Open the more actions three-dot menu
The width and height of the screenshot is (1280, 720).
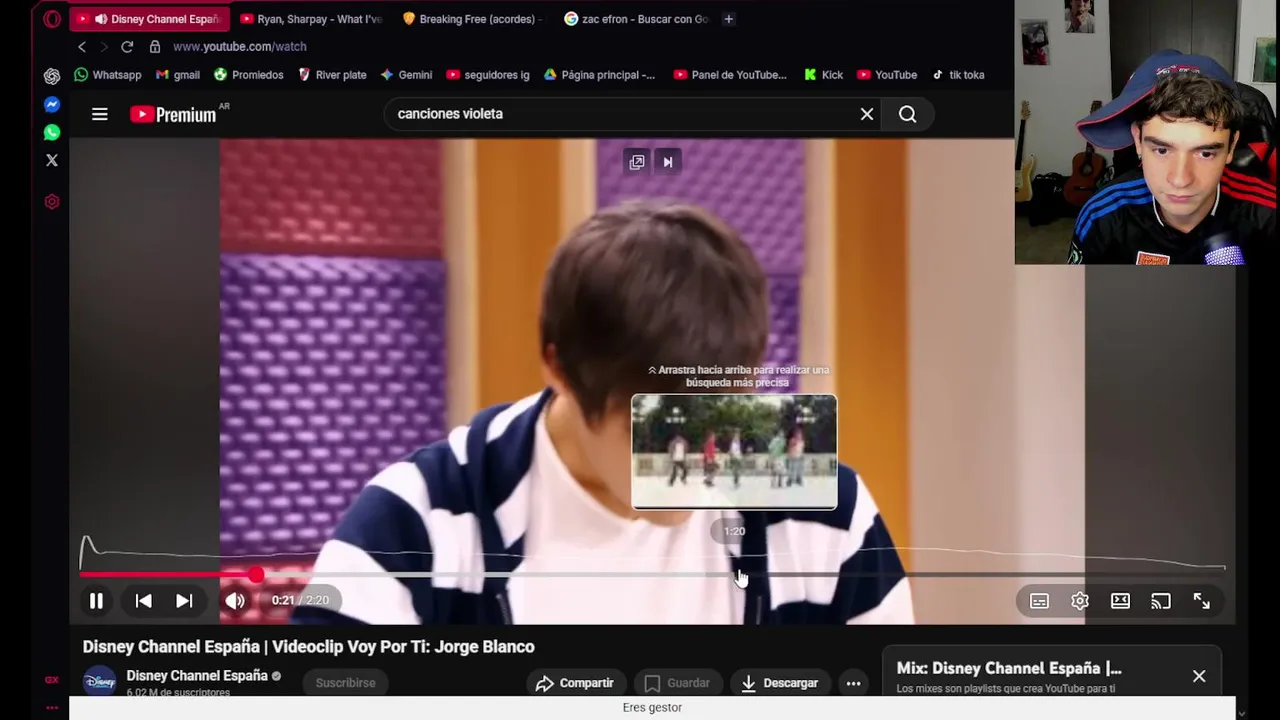point(853,683)
